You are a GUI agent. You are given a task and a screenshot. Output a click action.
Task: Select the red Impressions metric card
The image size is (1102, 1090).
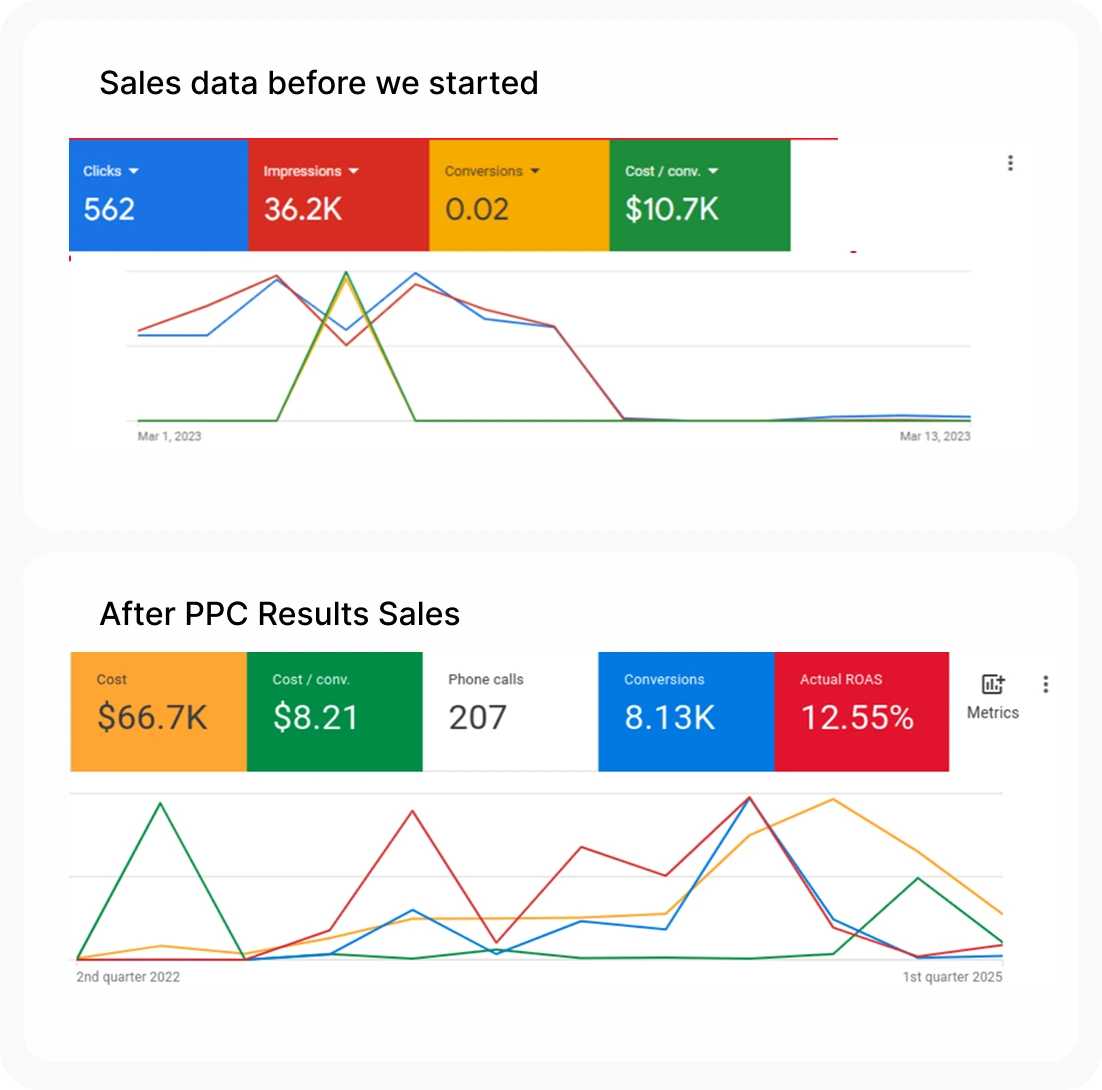click(x=337, y=195)
